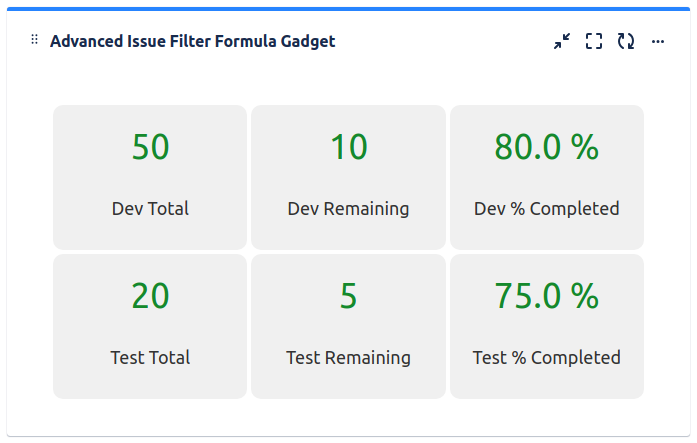Open the Test Total tile
The image size is (697, 443).
pos(150,326)
